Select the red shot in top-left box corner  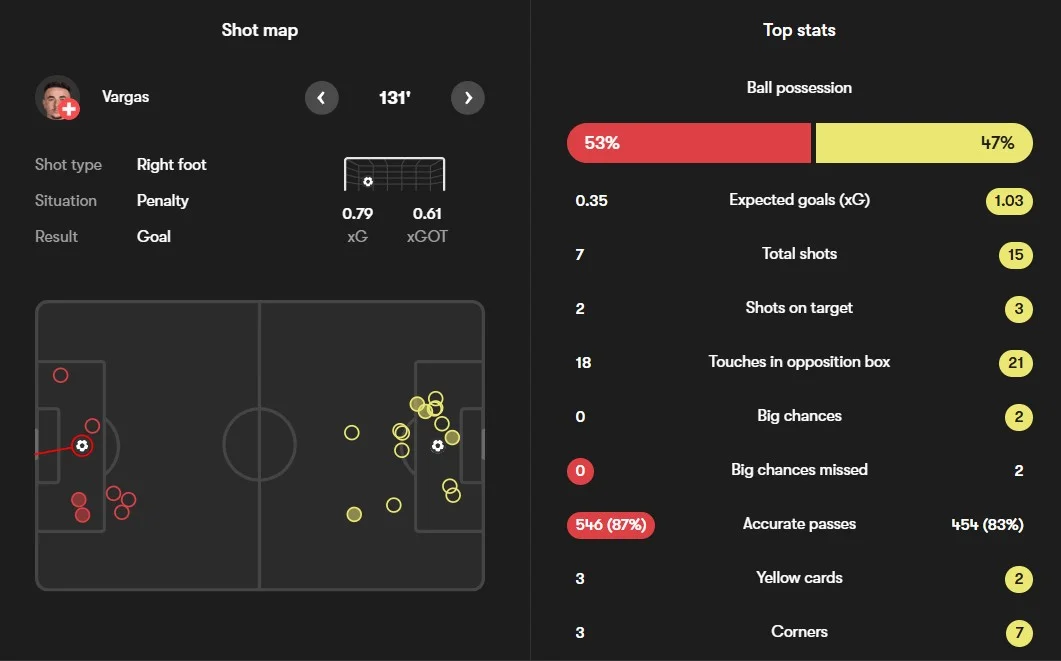pyautogui.click(x=60, y=375)
